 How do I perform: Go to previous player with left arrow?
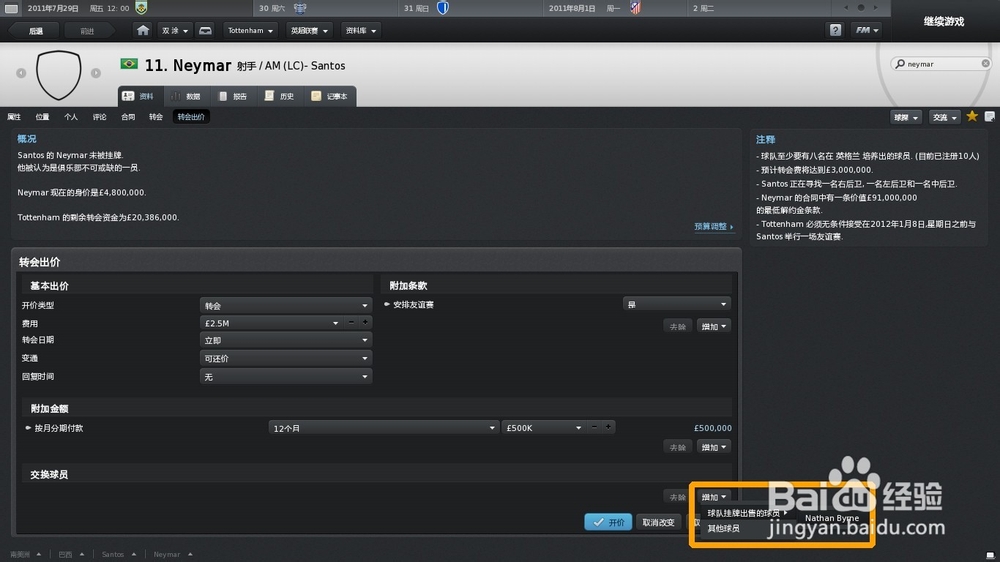click(21, 73)
